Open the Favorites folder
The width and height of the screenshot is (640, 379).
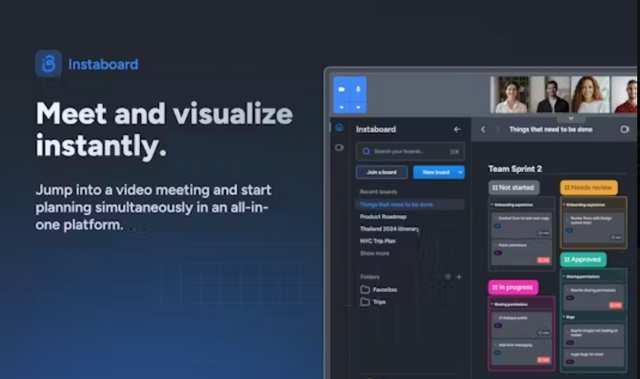pyautogui.click(x=379, y=290)
